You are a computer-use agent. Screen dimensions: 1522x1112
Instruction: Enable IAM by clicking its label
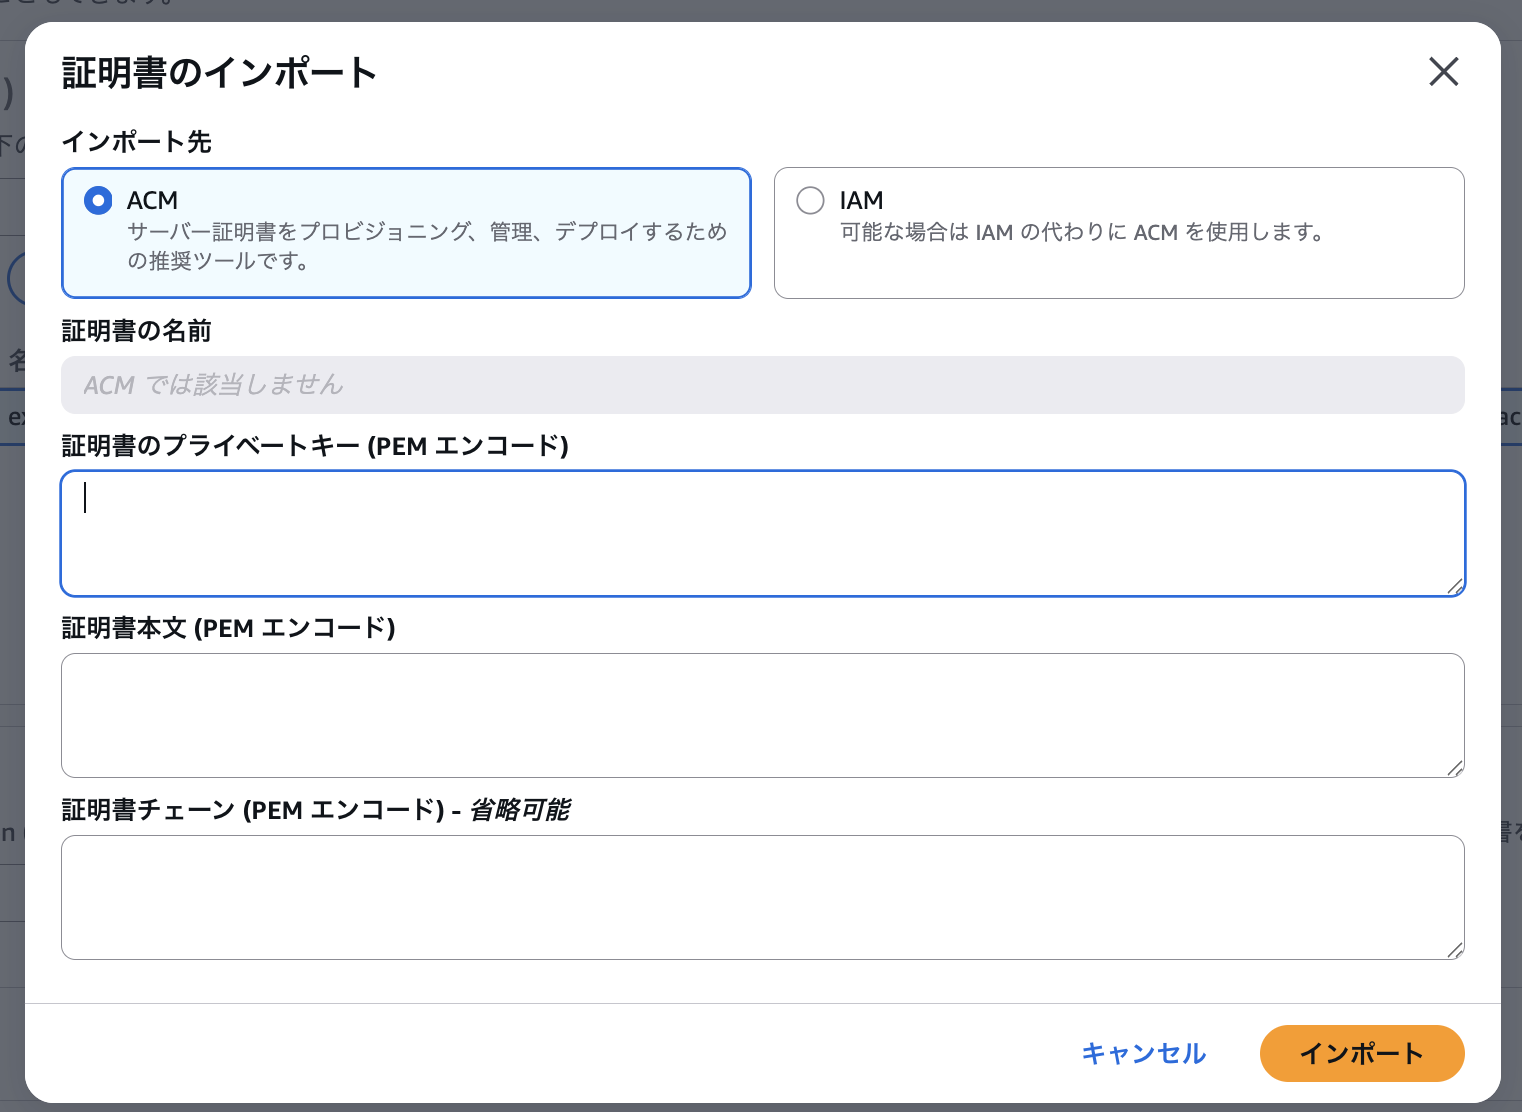(x=861, y=200)
